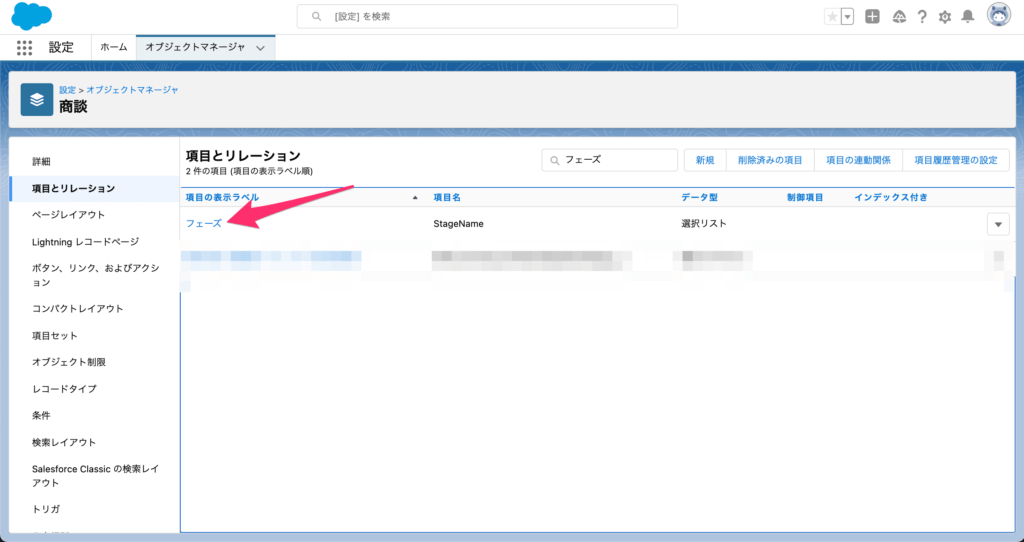Viewport: 1024px width, 542px height.
Task: Switch to the ホーム tab
Action: pyautogui.click(x=114, y=47)
